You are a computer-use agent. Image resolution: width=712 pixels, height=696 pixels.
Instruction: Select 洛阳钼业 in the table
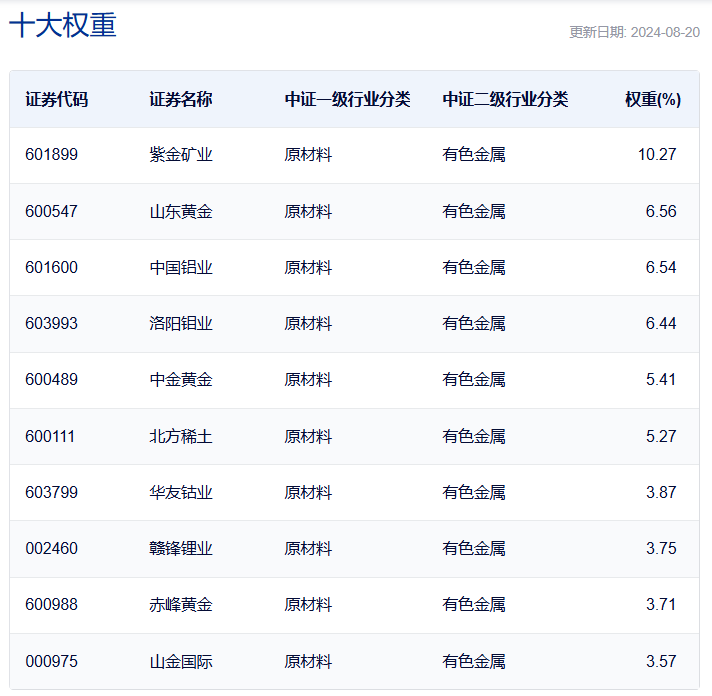click(181, 323)
